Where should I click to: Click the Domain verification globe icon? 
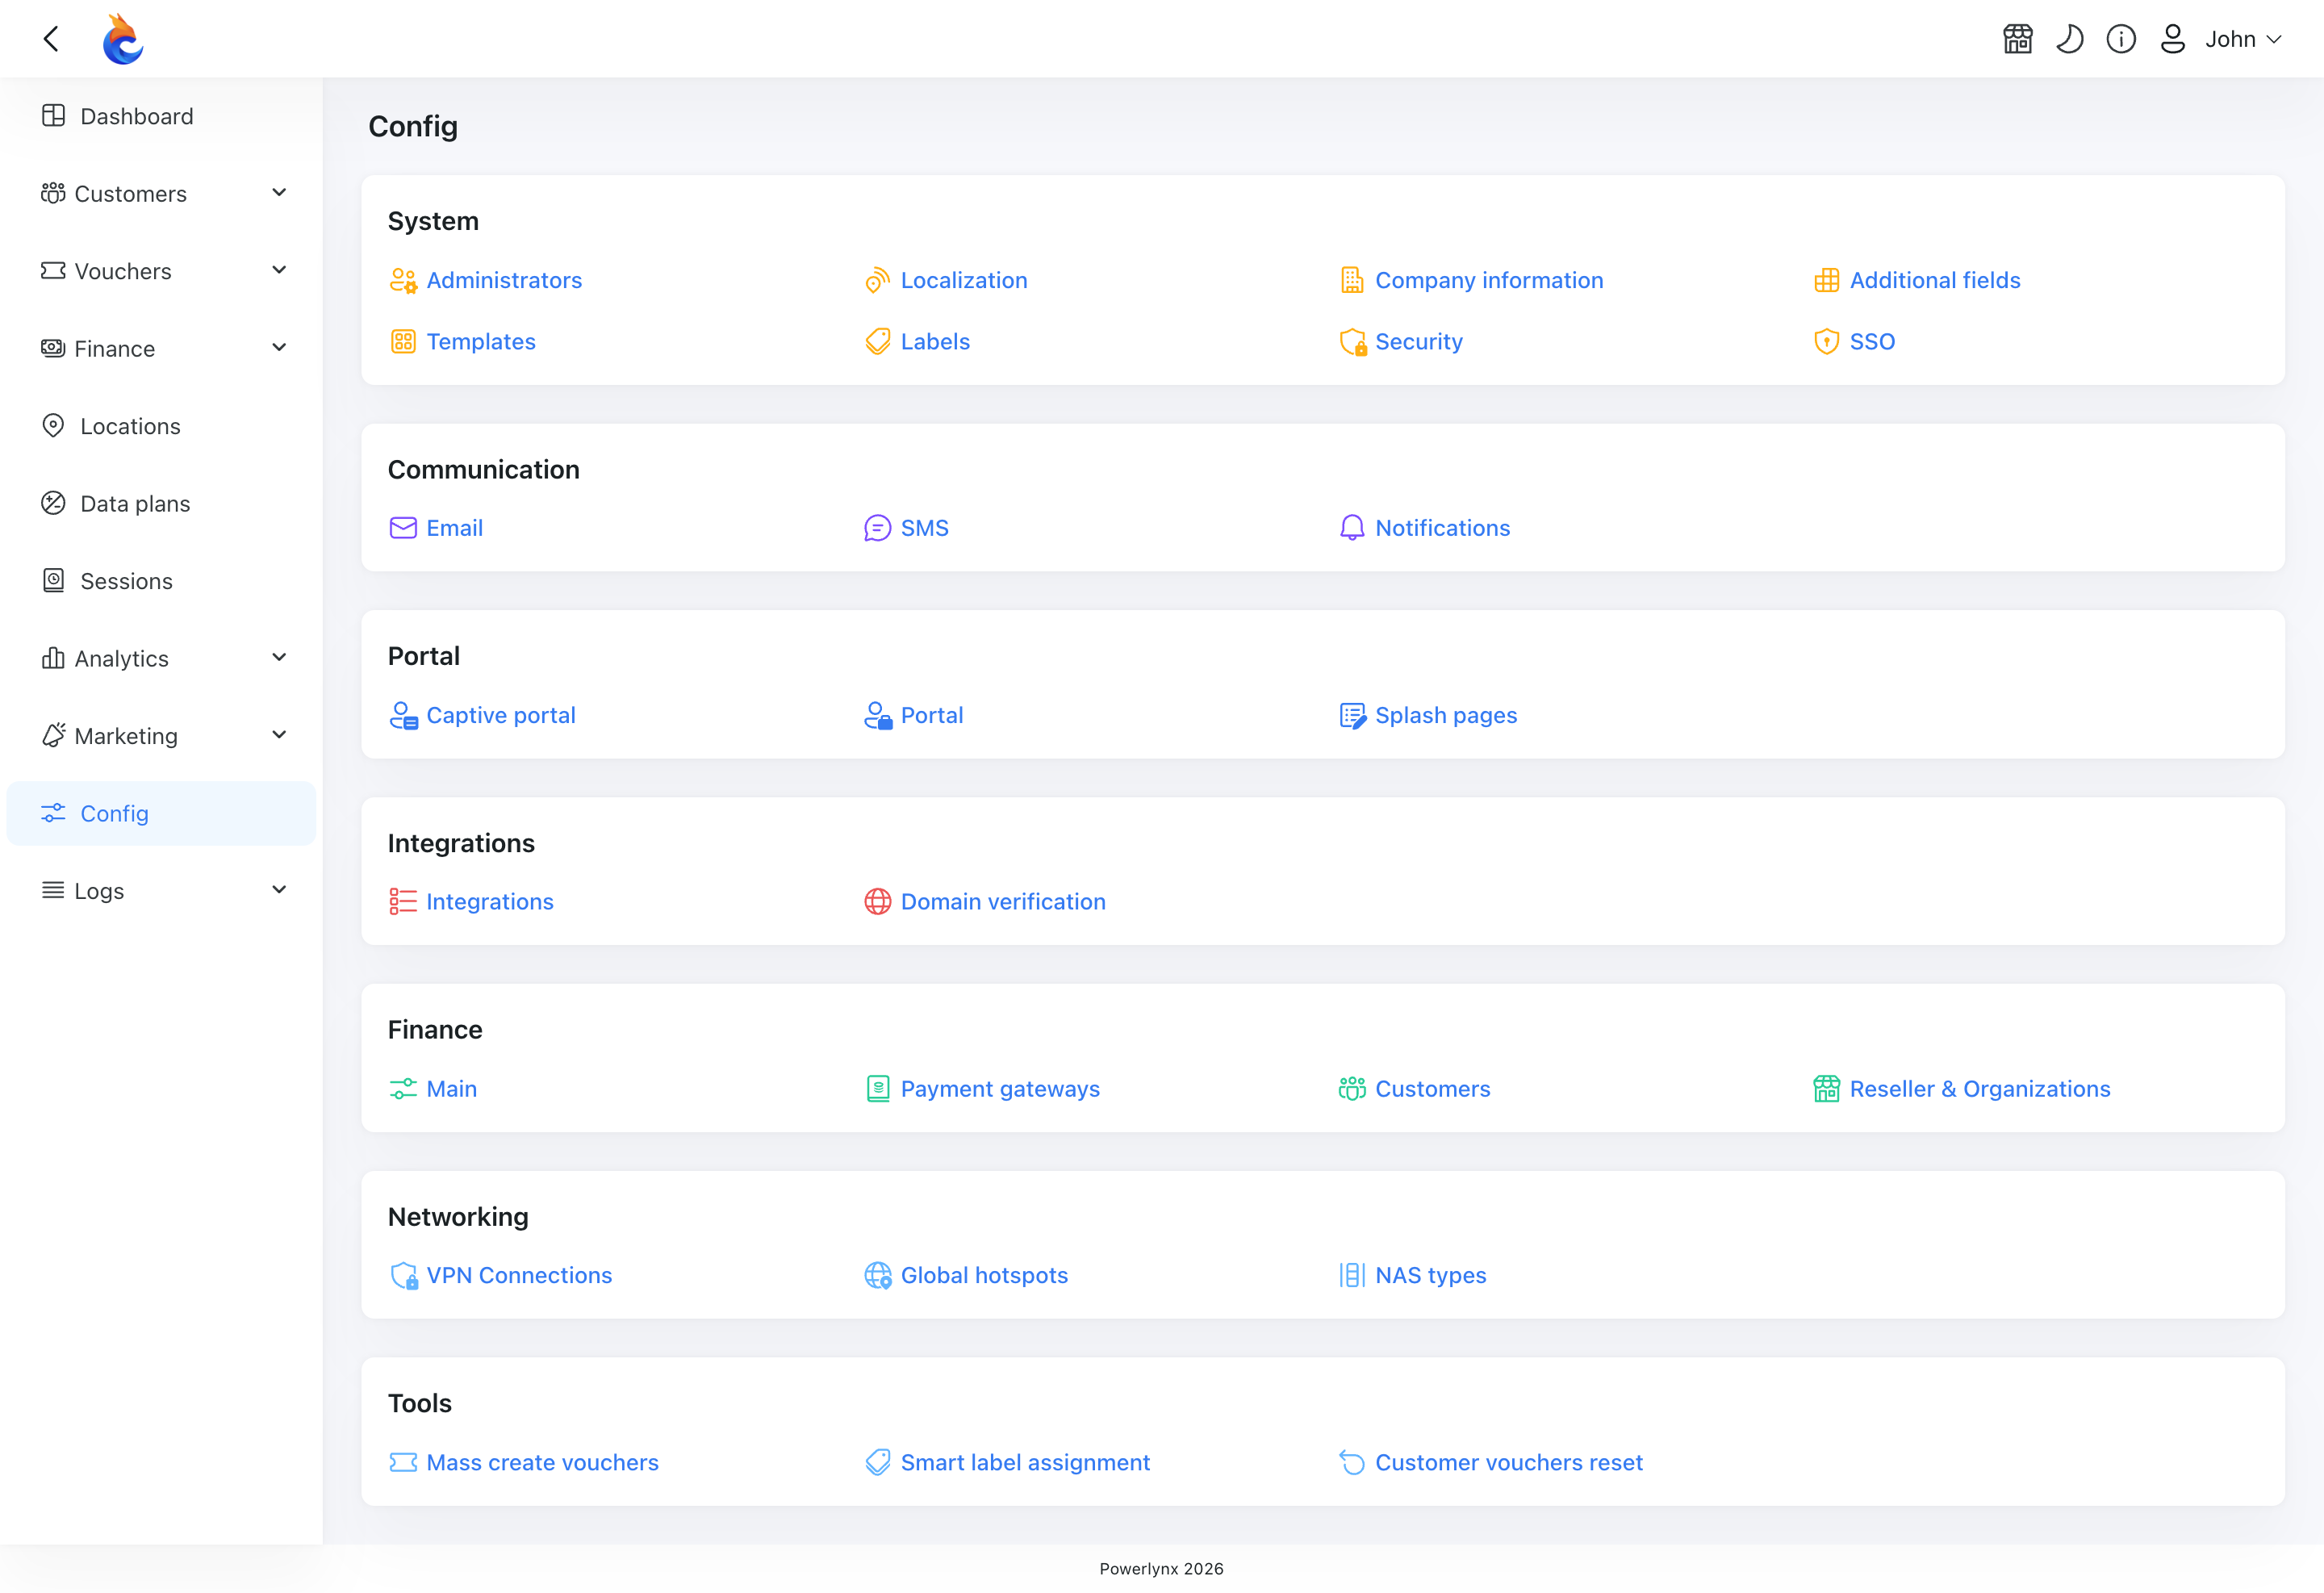(877, 901)
